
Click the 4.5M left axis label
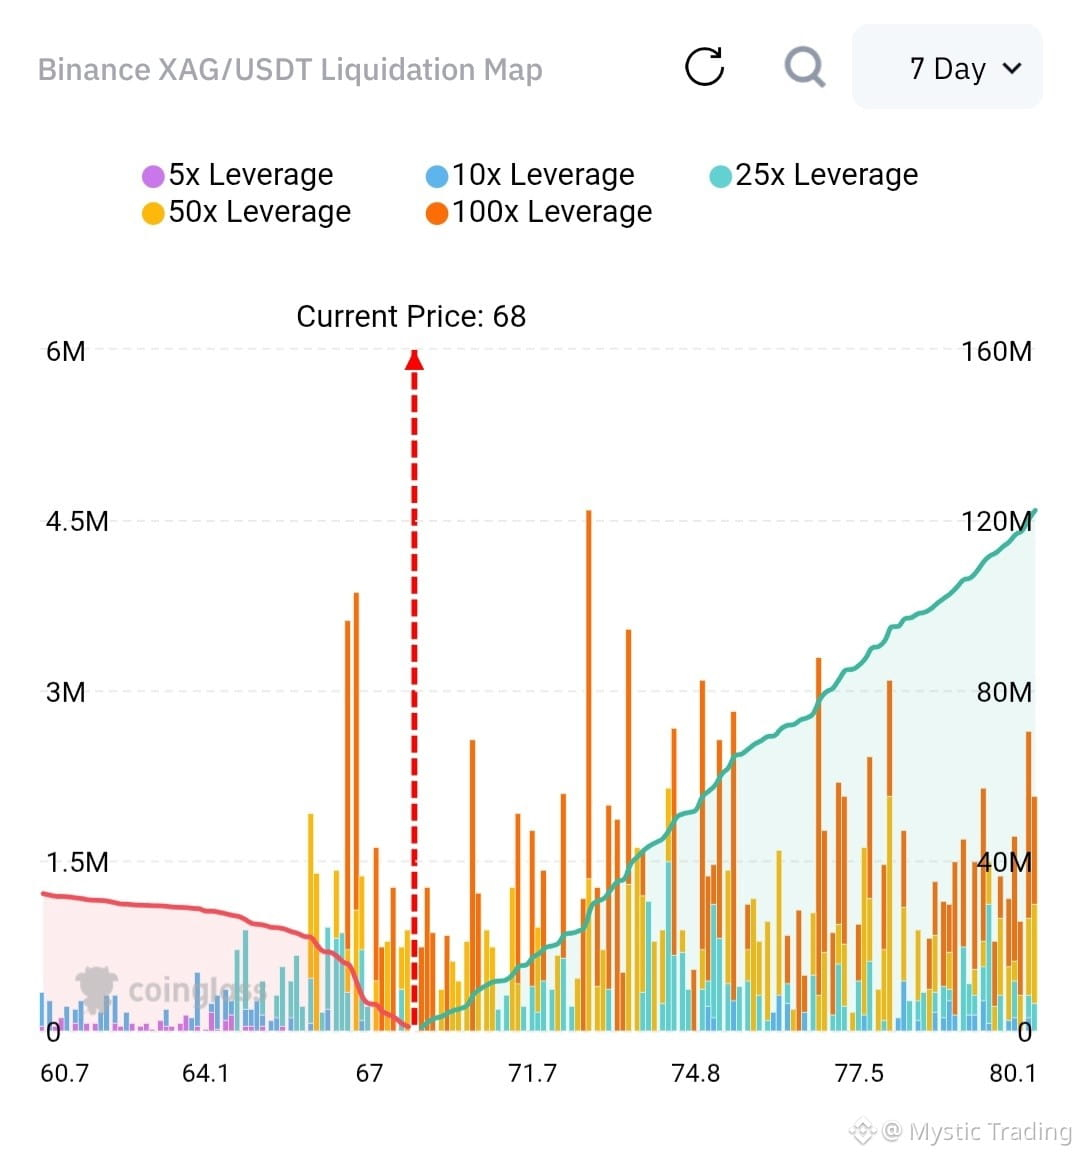coord(77,522)
